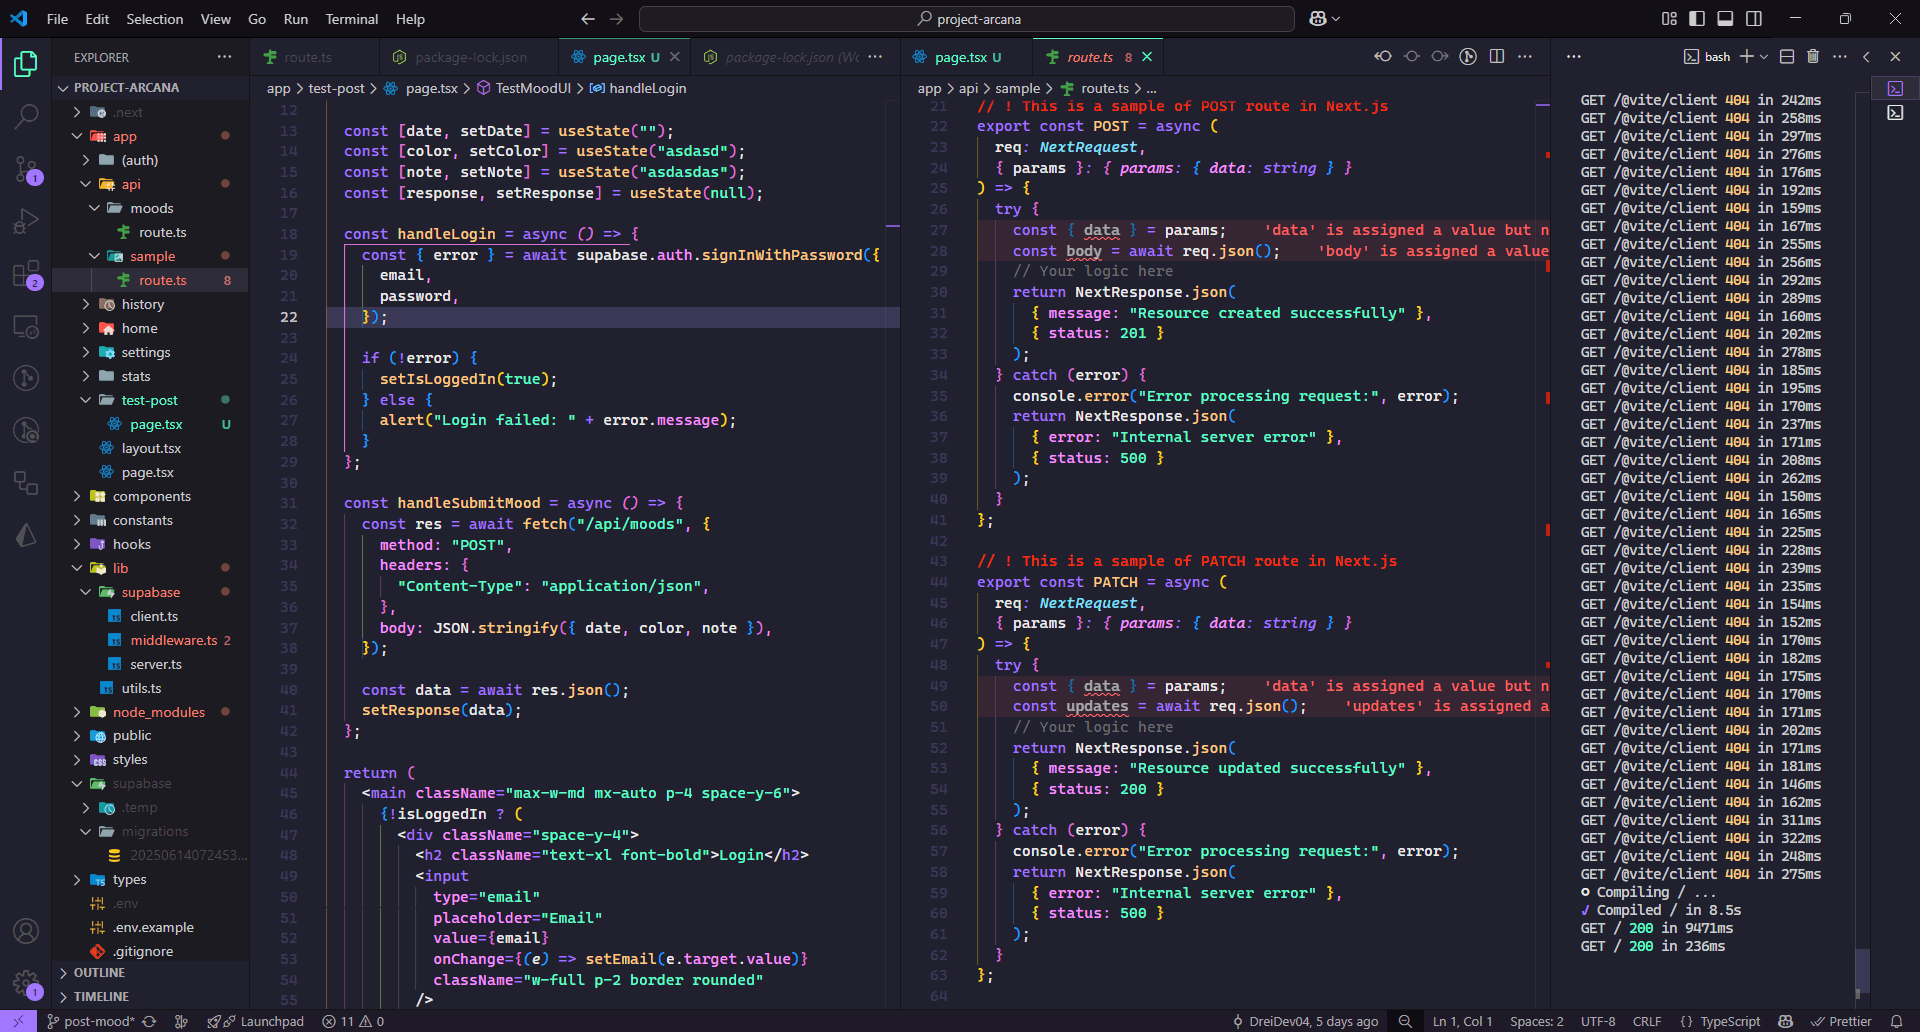Screen dimensions: 1920x1032
Task: Click Customize Layout icon
Action: click(x=1669, y=19)
